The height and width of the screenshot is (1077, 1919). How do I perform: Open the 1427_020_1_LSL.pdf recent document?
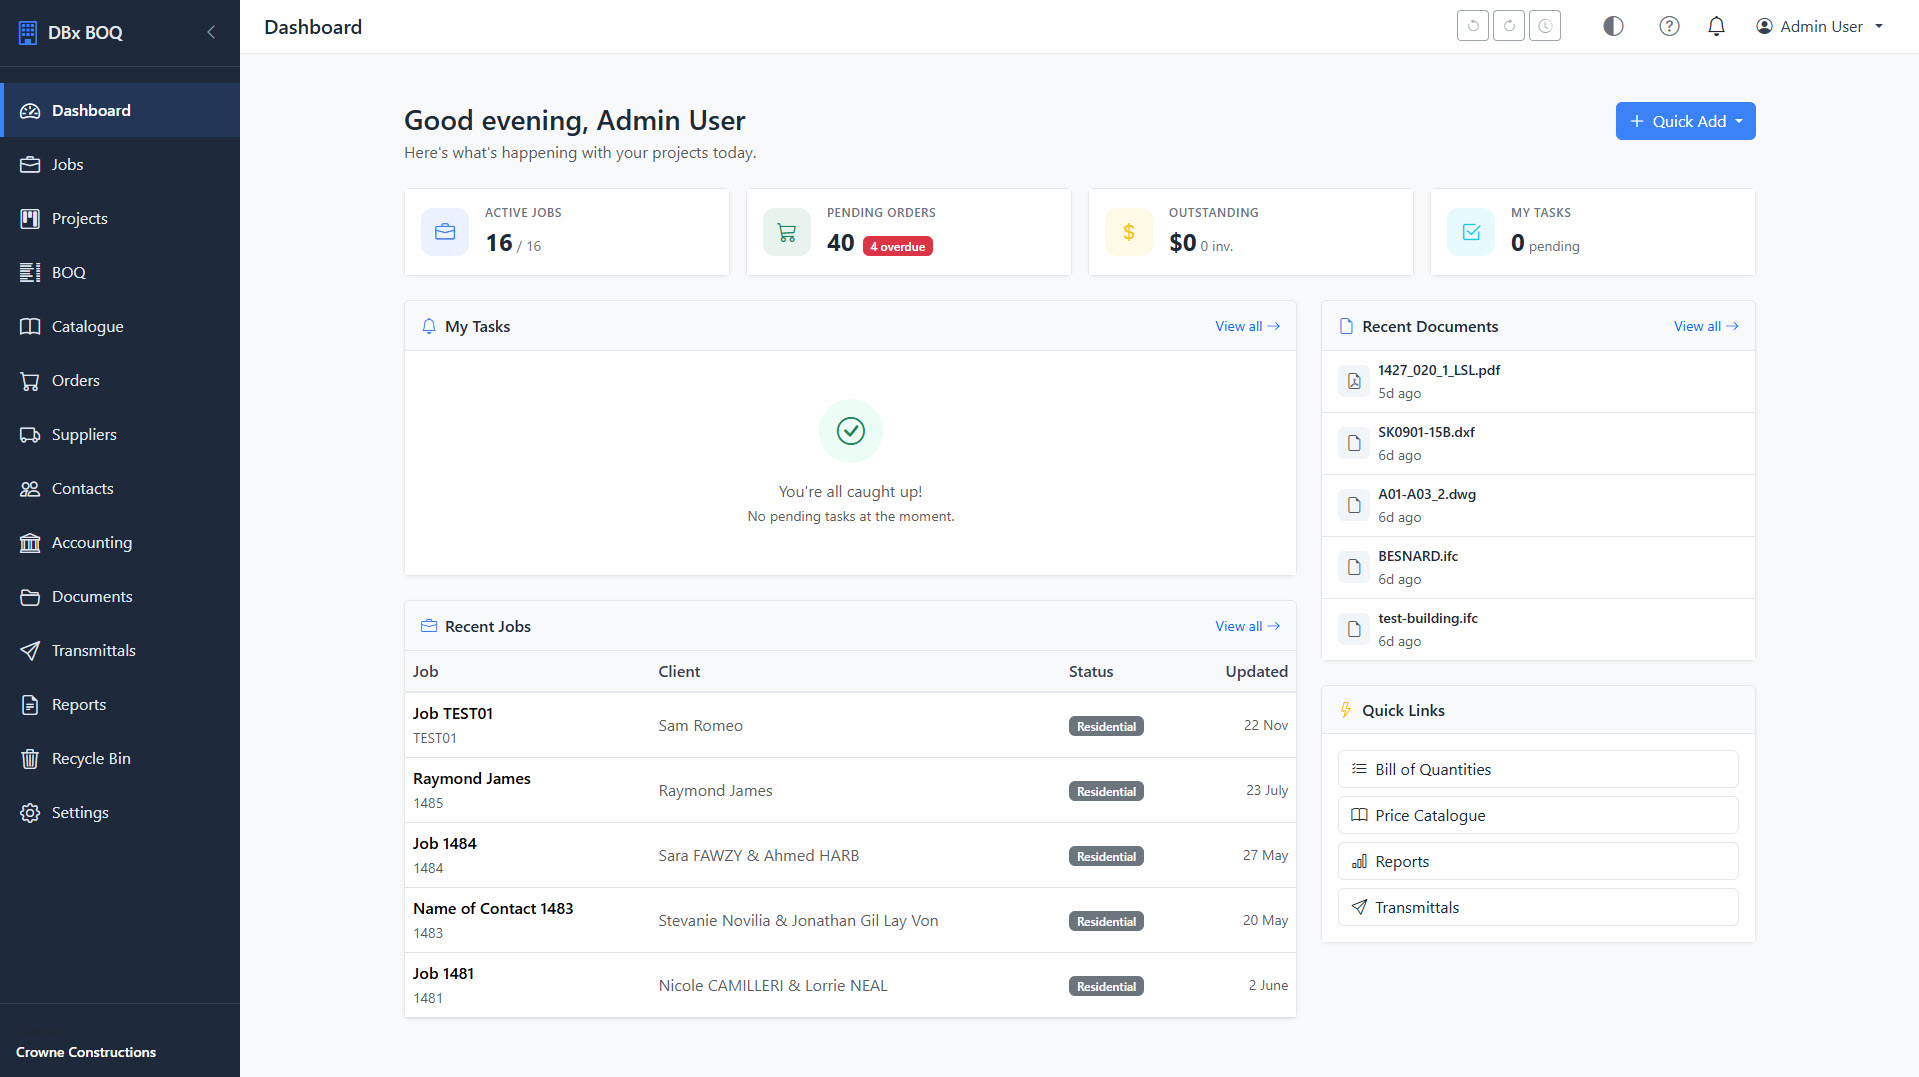(1438, 370)
